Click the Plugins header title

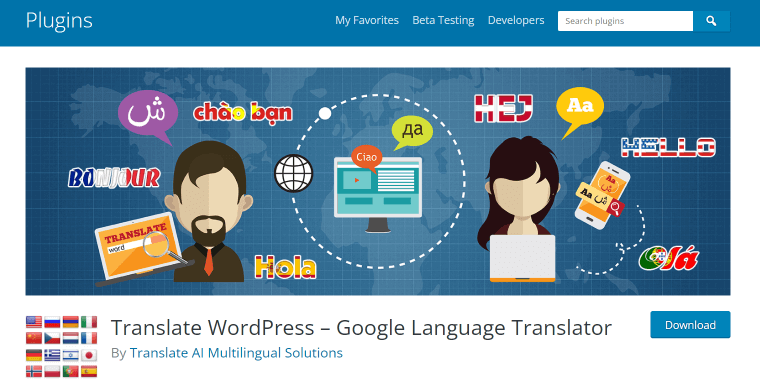[59, 20]
